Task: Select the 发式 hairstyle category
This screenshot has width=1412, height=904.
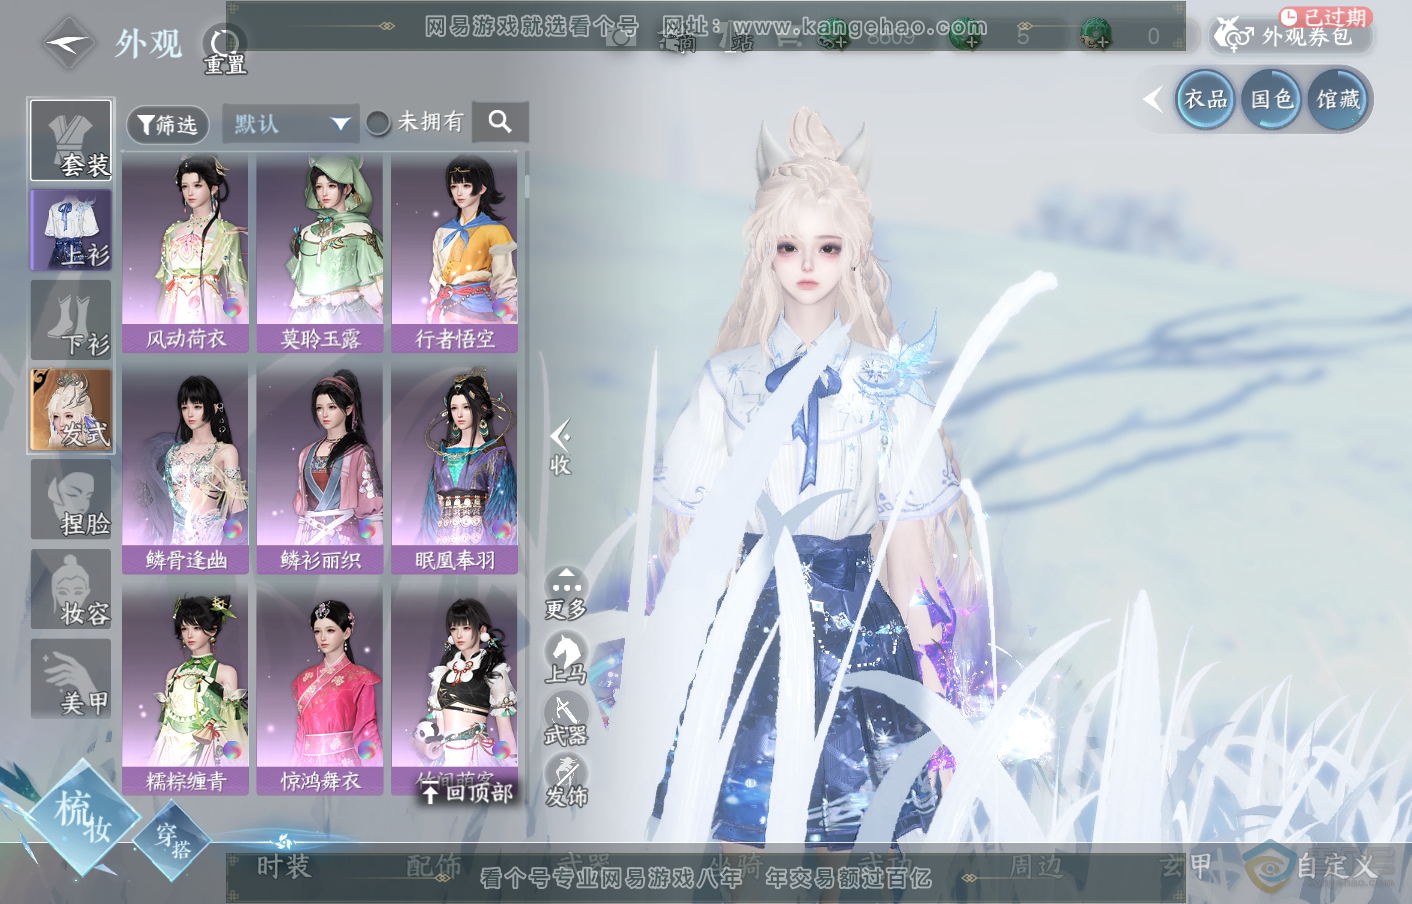Action: (71, 410)
